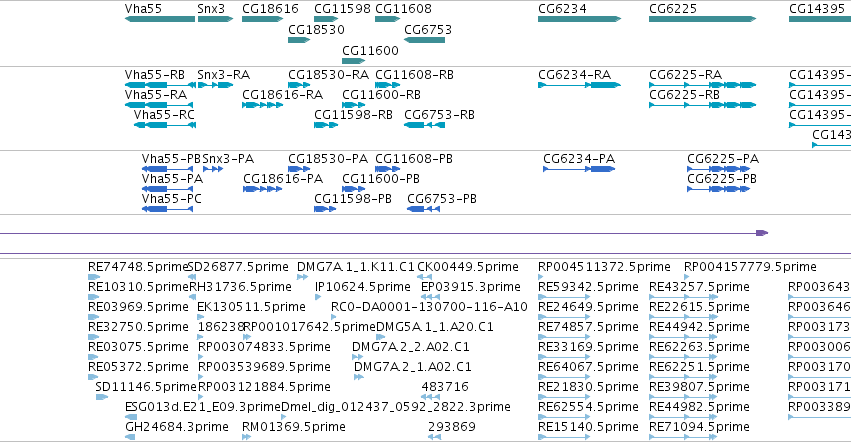Select the Snx3-RA transcript label

224,75
